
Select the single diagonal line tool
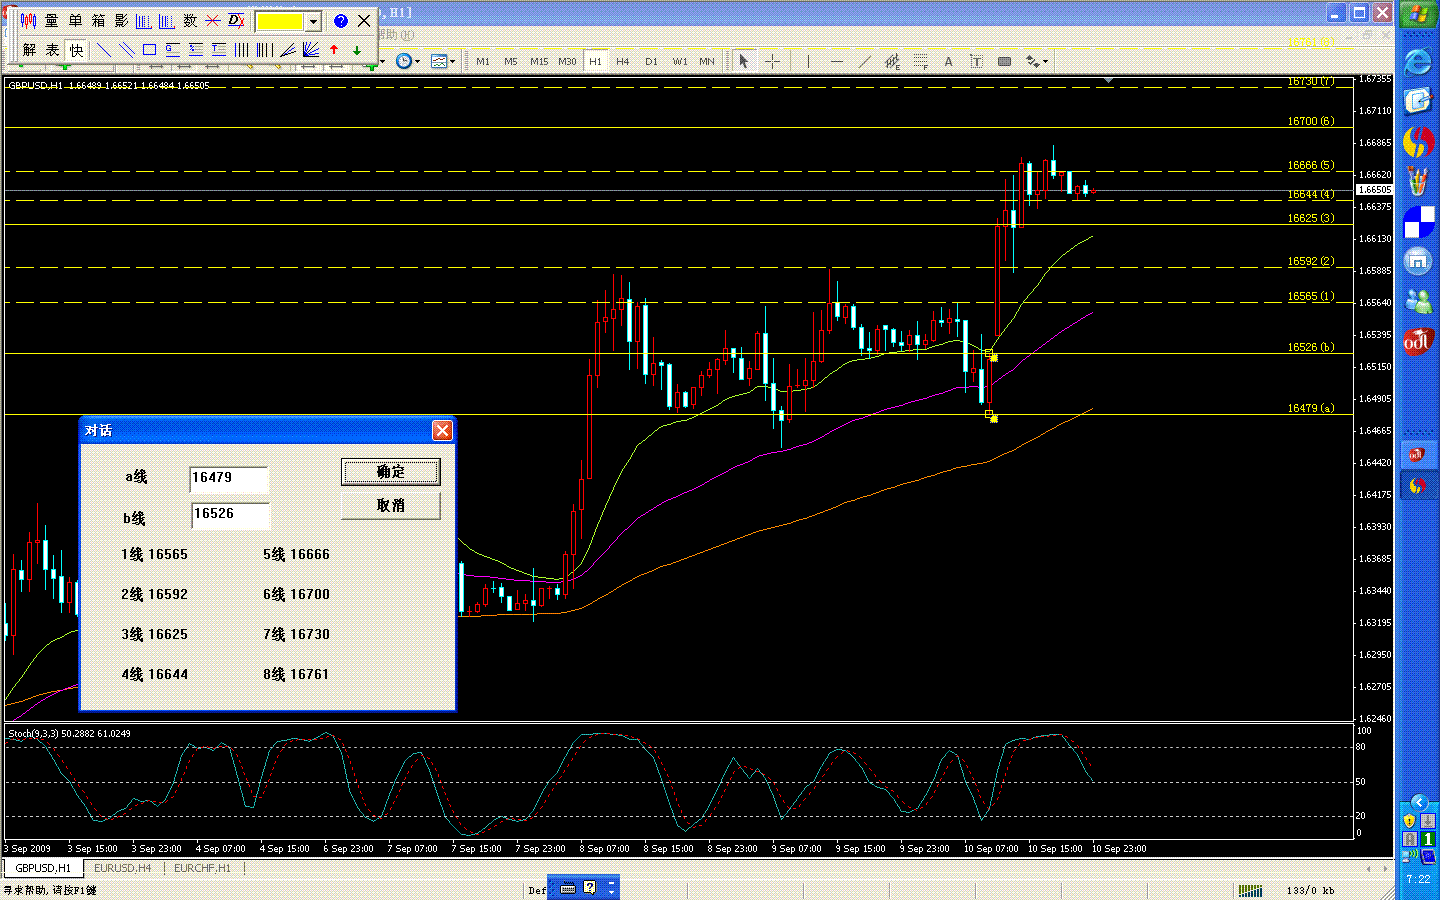103,49
